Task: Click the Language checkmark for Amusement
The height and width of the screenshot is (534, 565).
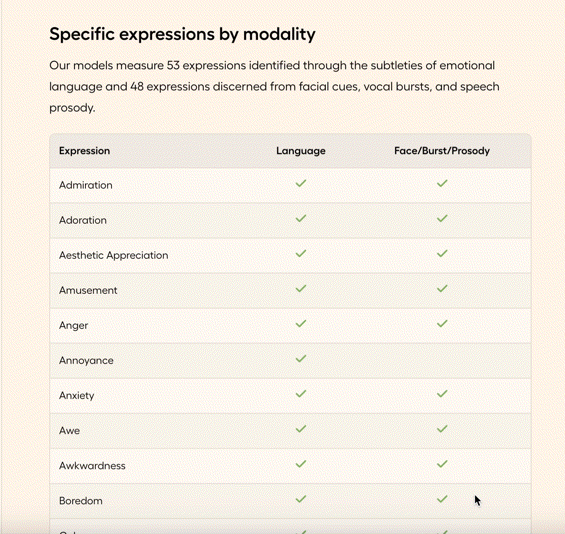Action: 301,289
